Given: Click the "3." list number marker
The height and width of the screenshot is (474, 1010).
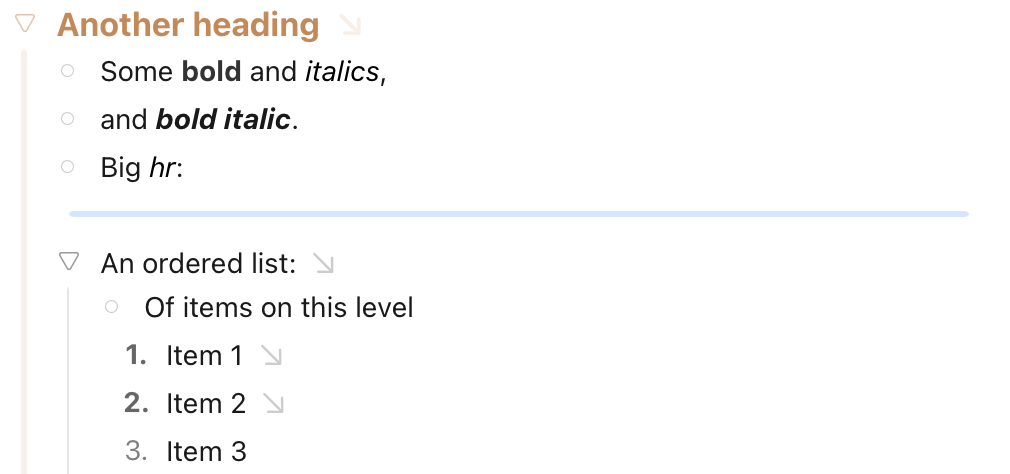Looking at the screenshot, I should [x=136, y=451].
